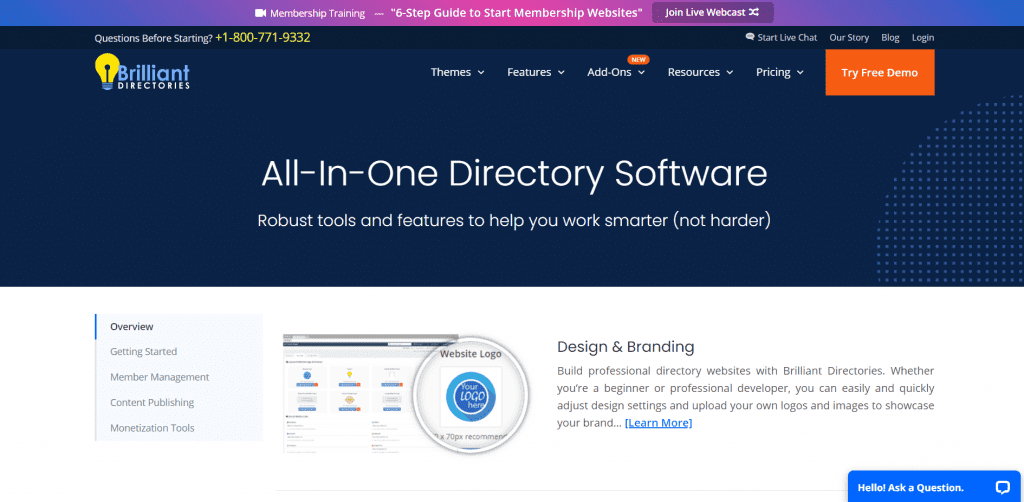Image resolution: width=1024 pixels, height=502 pixels.
Task: Open the Features menu
Action: point(536,72)
